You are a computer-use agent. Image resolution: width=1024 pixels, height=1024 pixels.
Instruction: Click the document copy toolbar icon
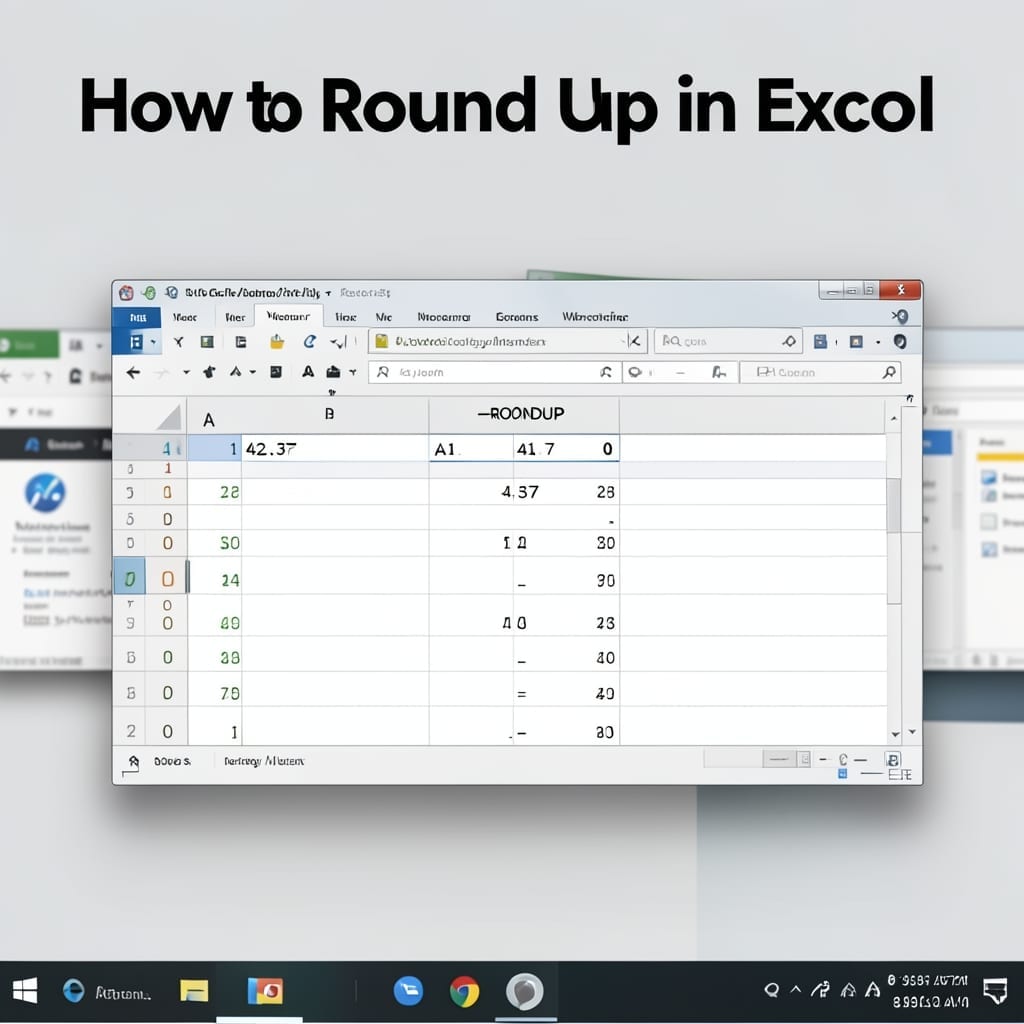(241, 342)
